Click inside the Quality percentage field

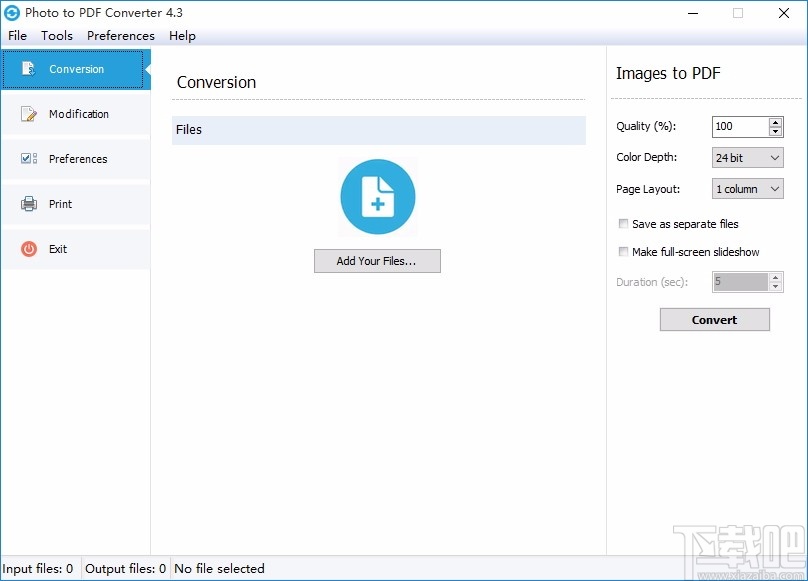tap(740, 127)
